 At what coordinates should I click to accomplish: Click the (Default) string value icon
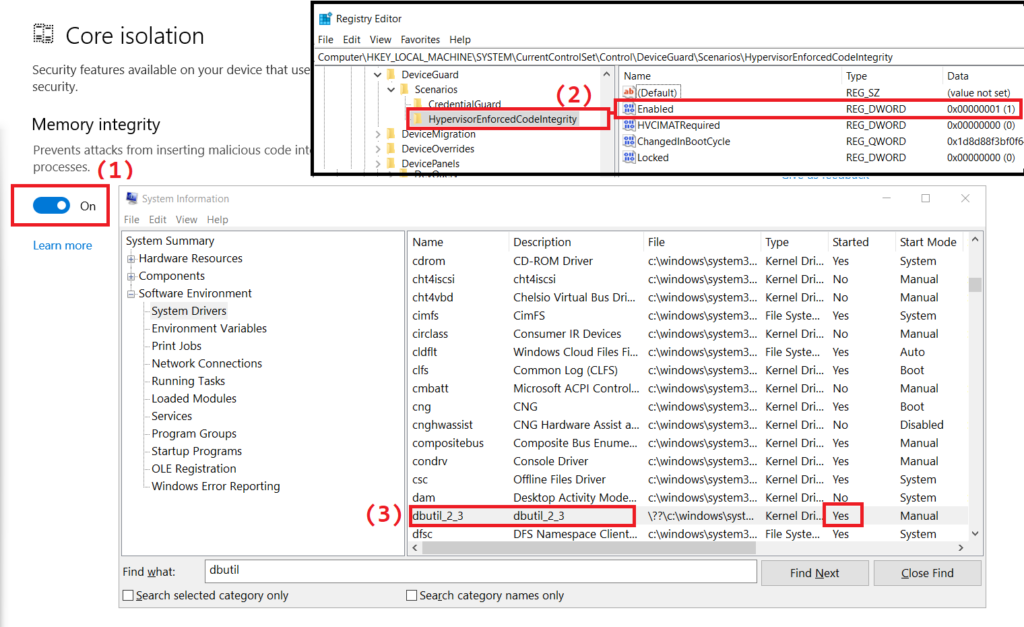[629, 92]
